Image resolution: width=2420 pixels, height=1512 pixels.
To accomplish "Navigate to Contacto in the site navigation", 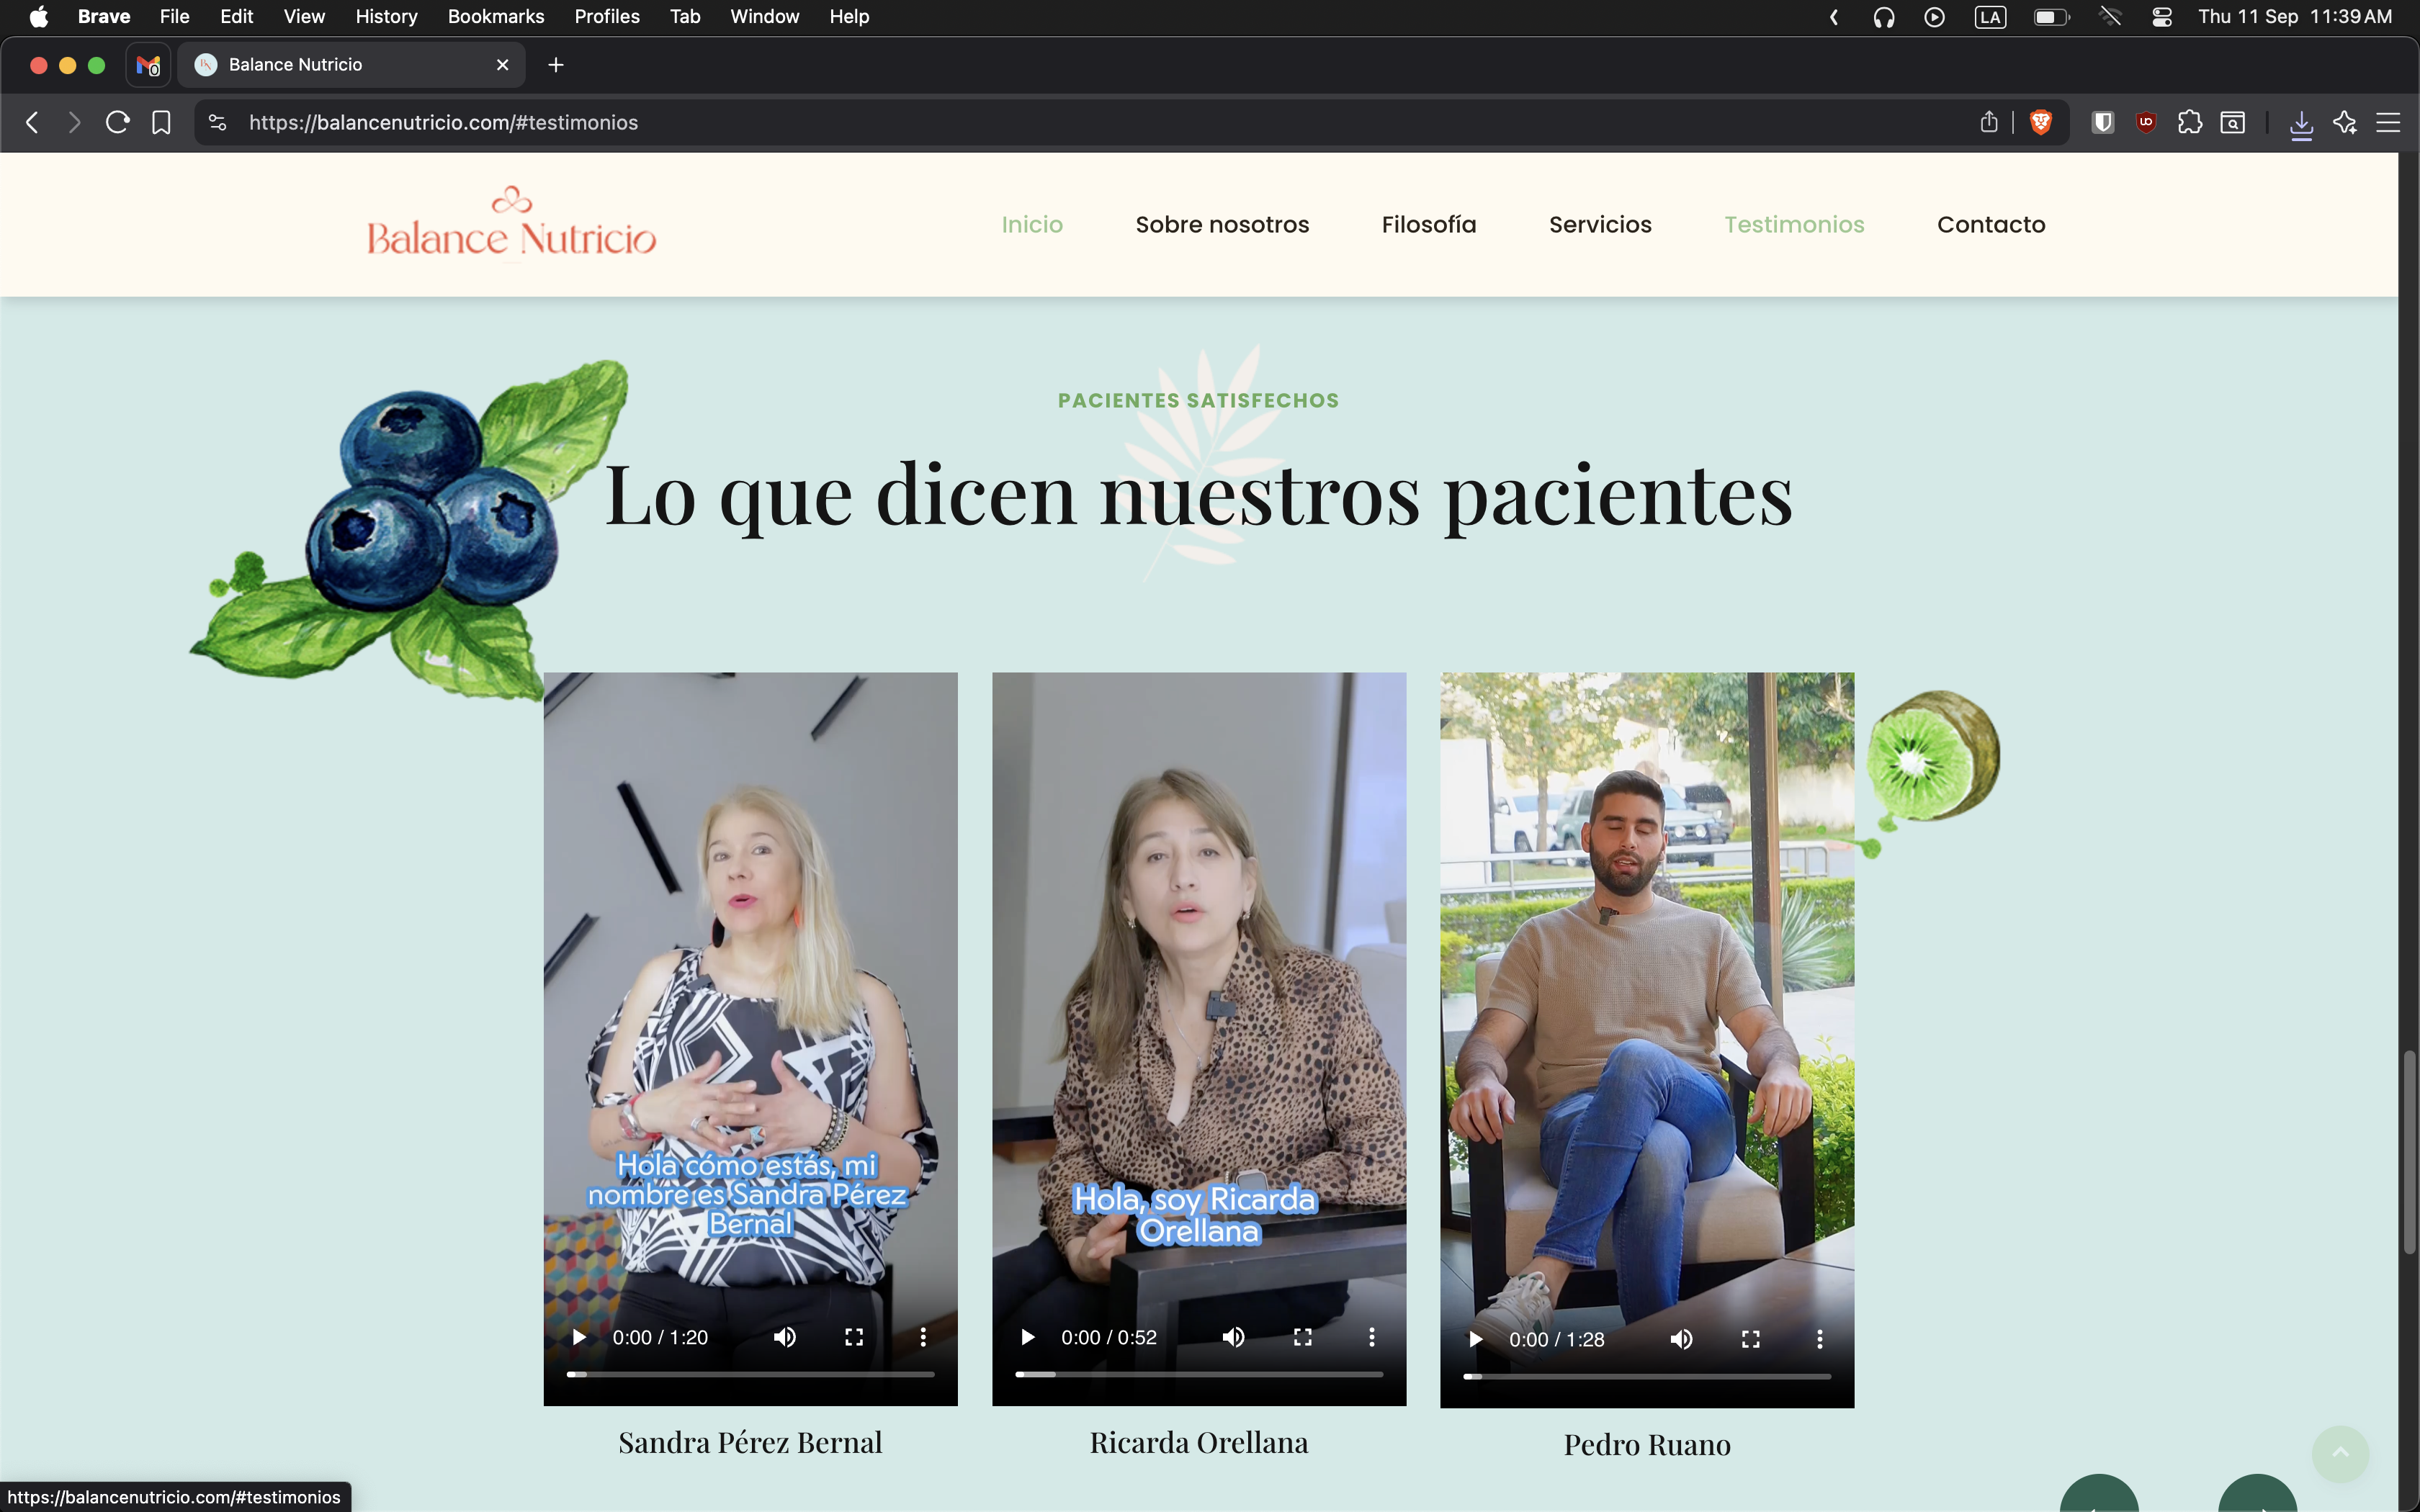I will click(x=1990, y=224).
